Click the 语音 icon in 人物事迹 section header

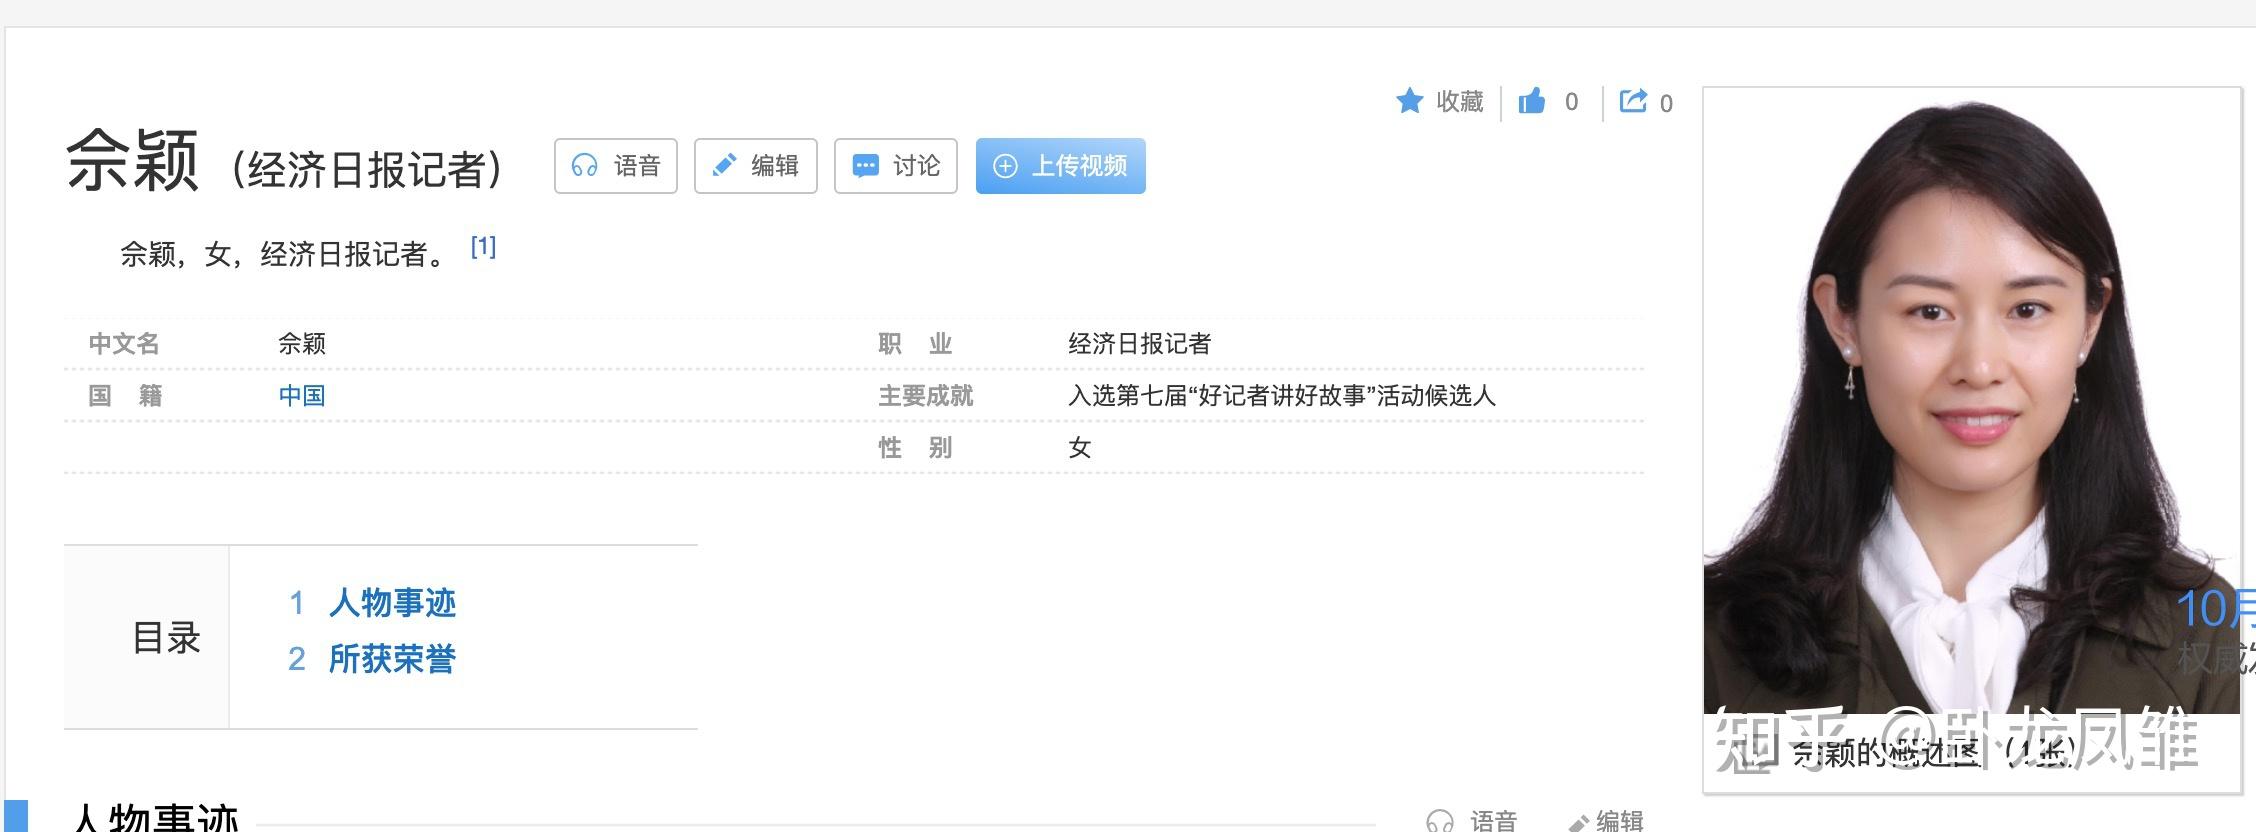pos(1440,822)
